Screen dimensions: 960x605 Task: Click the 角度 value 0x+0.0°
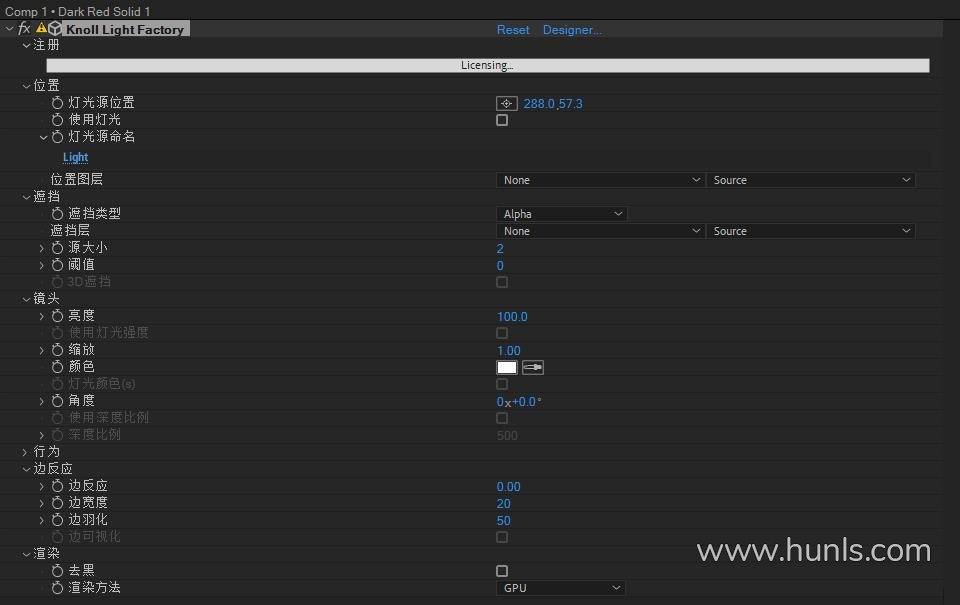519,402
